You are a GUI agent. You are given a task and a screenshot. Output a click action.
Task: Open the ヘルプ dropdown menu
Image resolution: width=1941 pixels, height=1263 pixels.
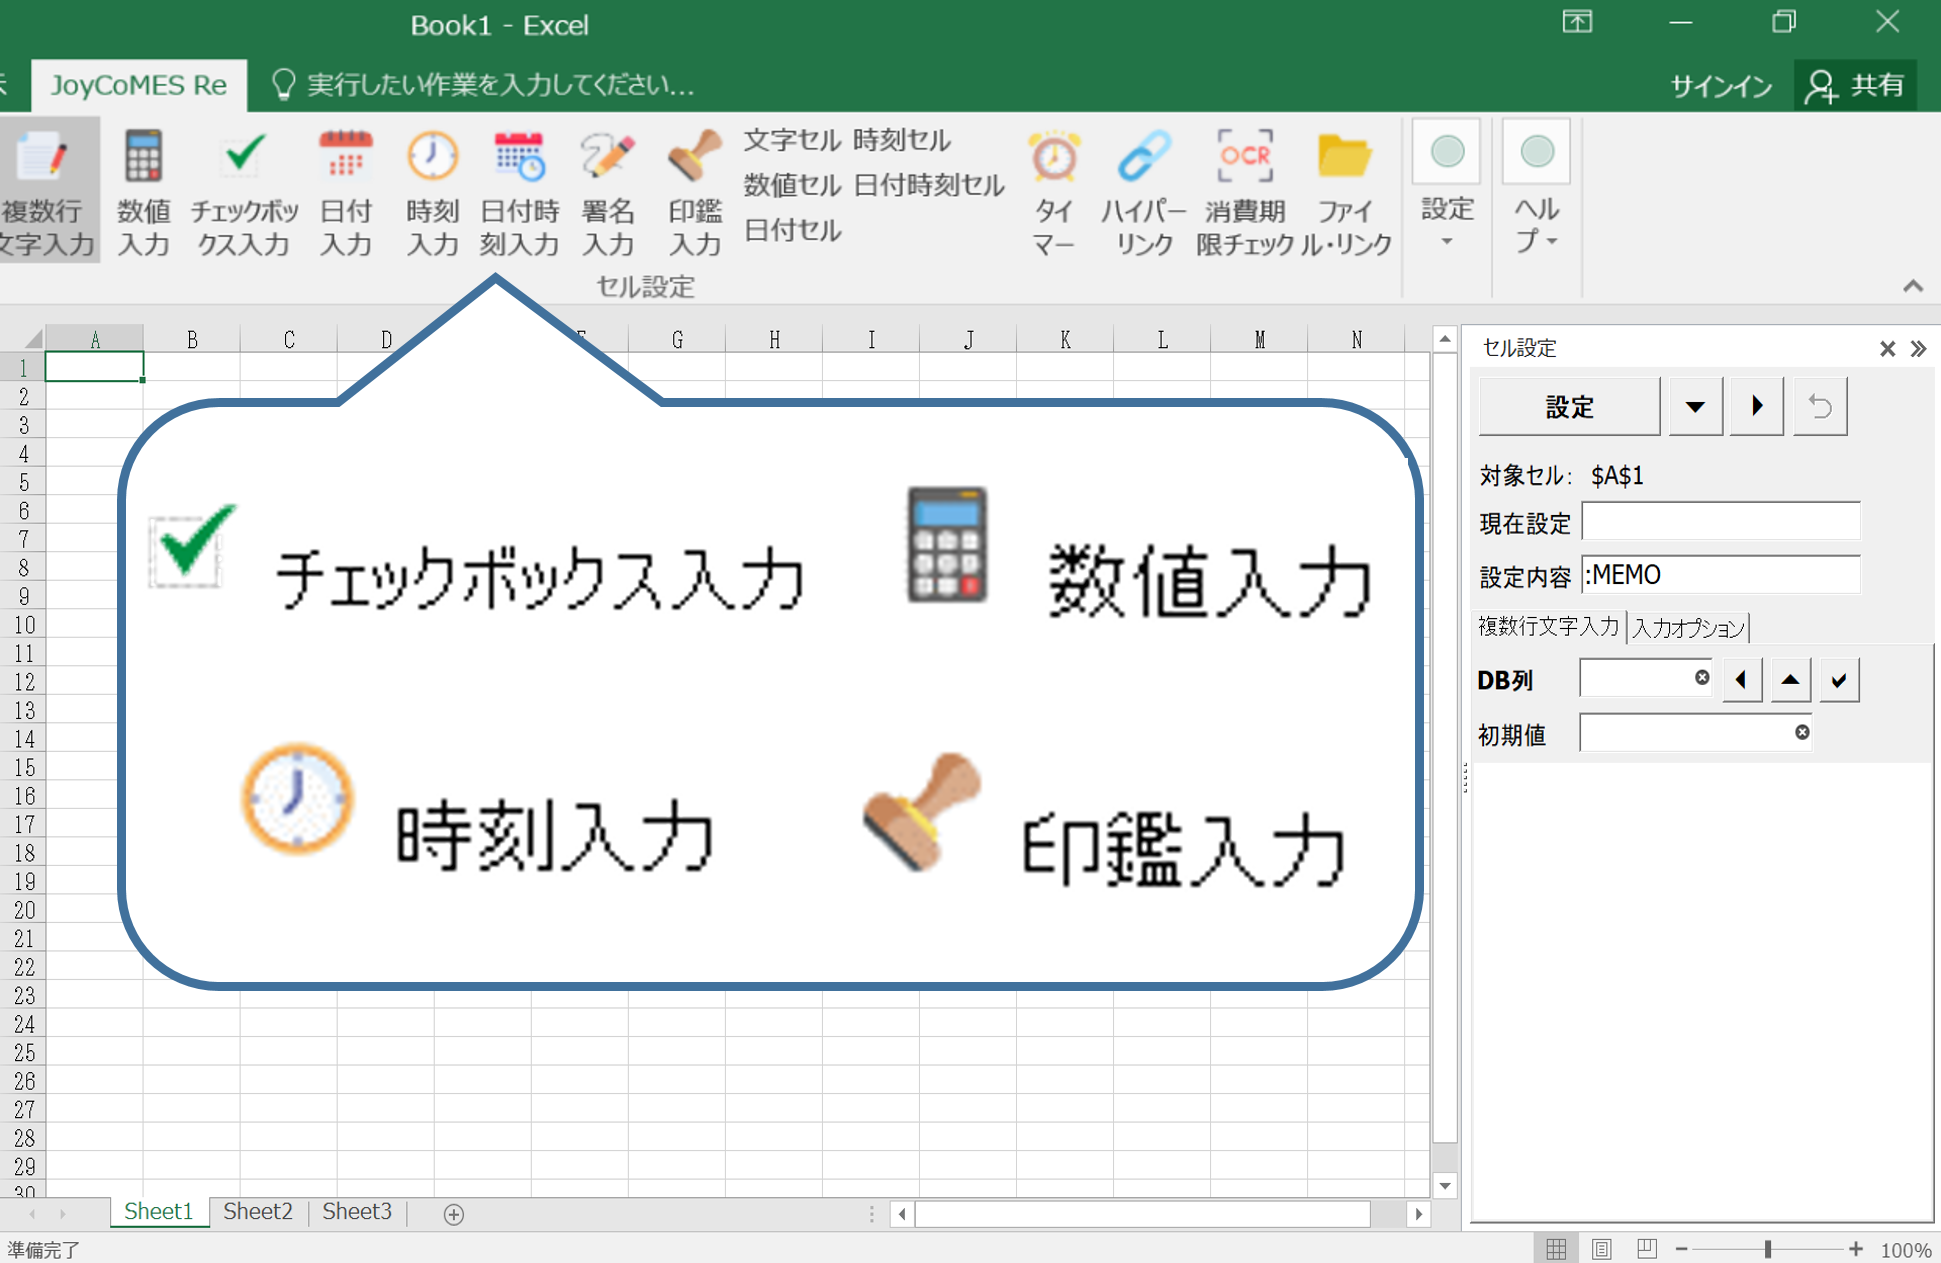pyautogui.click(x=1536, y=222)
